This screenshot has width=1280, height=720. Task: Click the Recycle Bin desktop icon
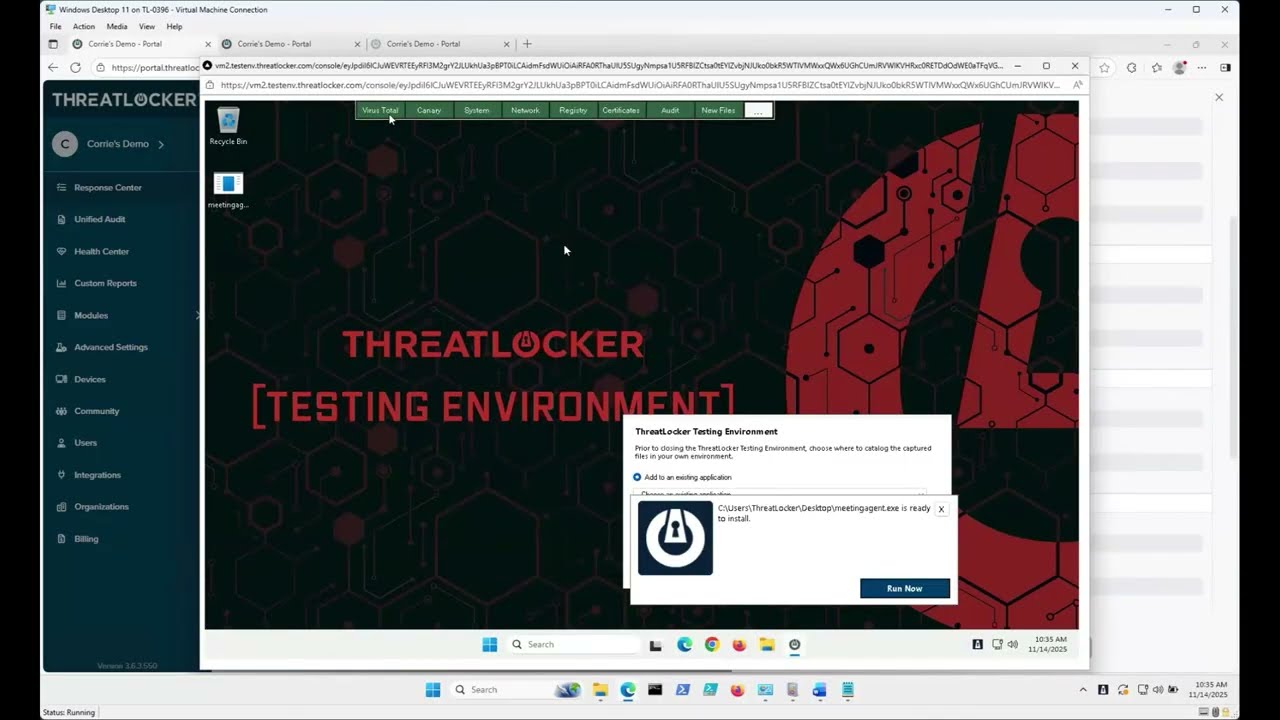[x=228, y=126]
